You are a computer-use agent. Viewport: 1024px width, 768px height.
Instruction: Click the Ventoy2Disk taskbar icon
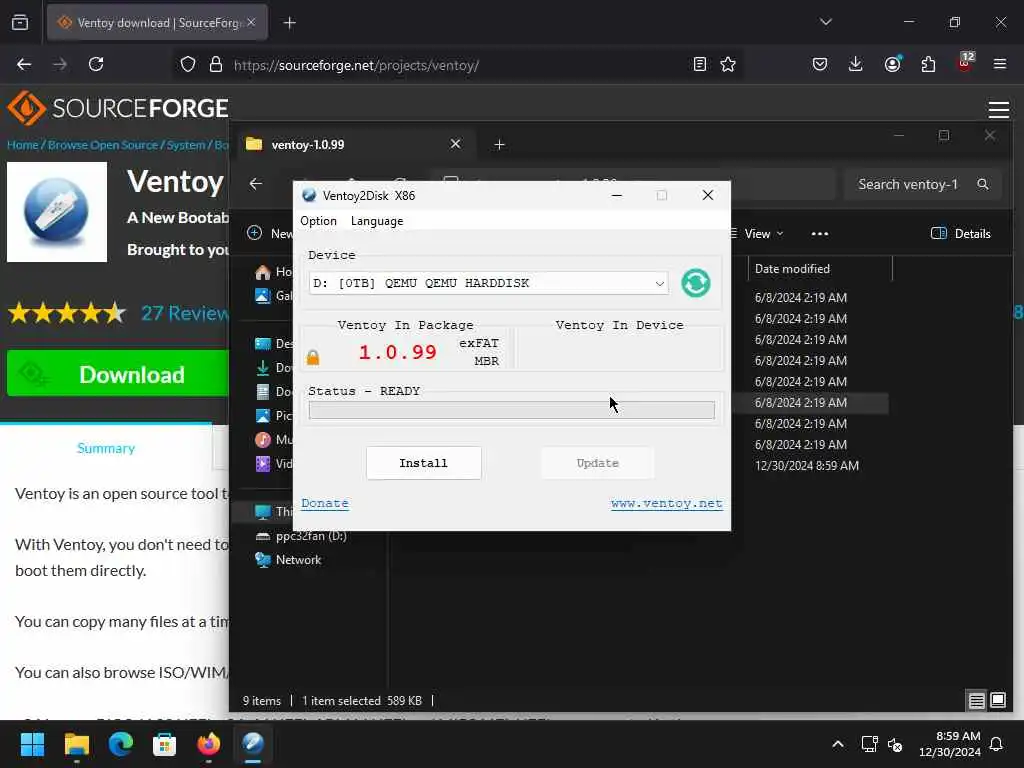253,744
